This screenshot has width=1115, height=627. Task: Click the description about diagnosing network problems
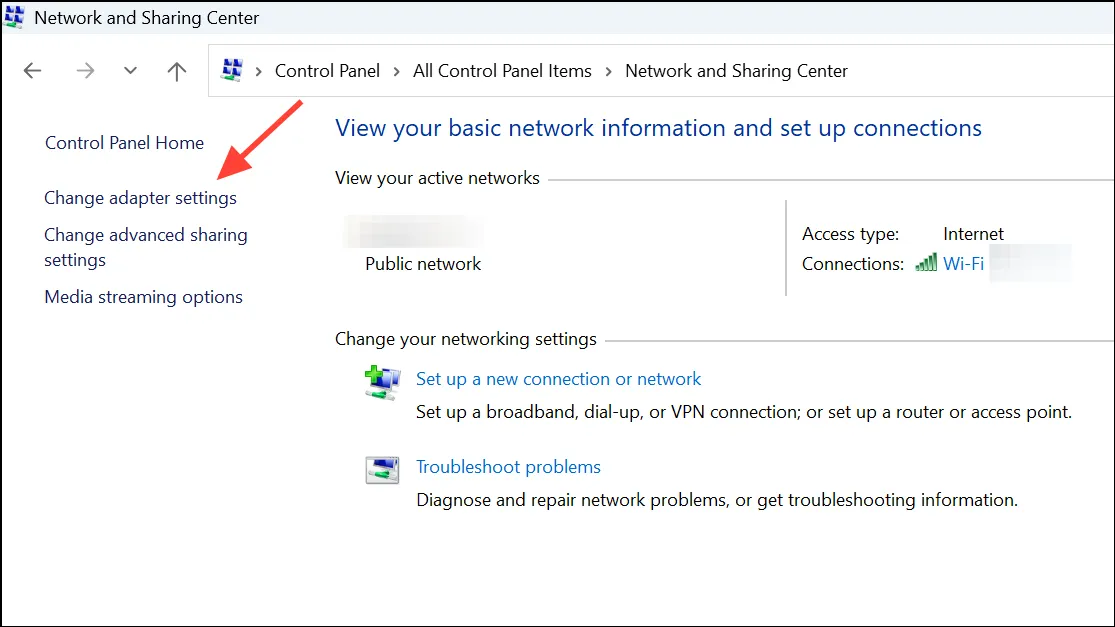point(717,500)
